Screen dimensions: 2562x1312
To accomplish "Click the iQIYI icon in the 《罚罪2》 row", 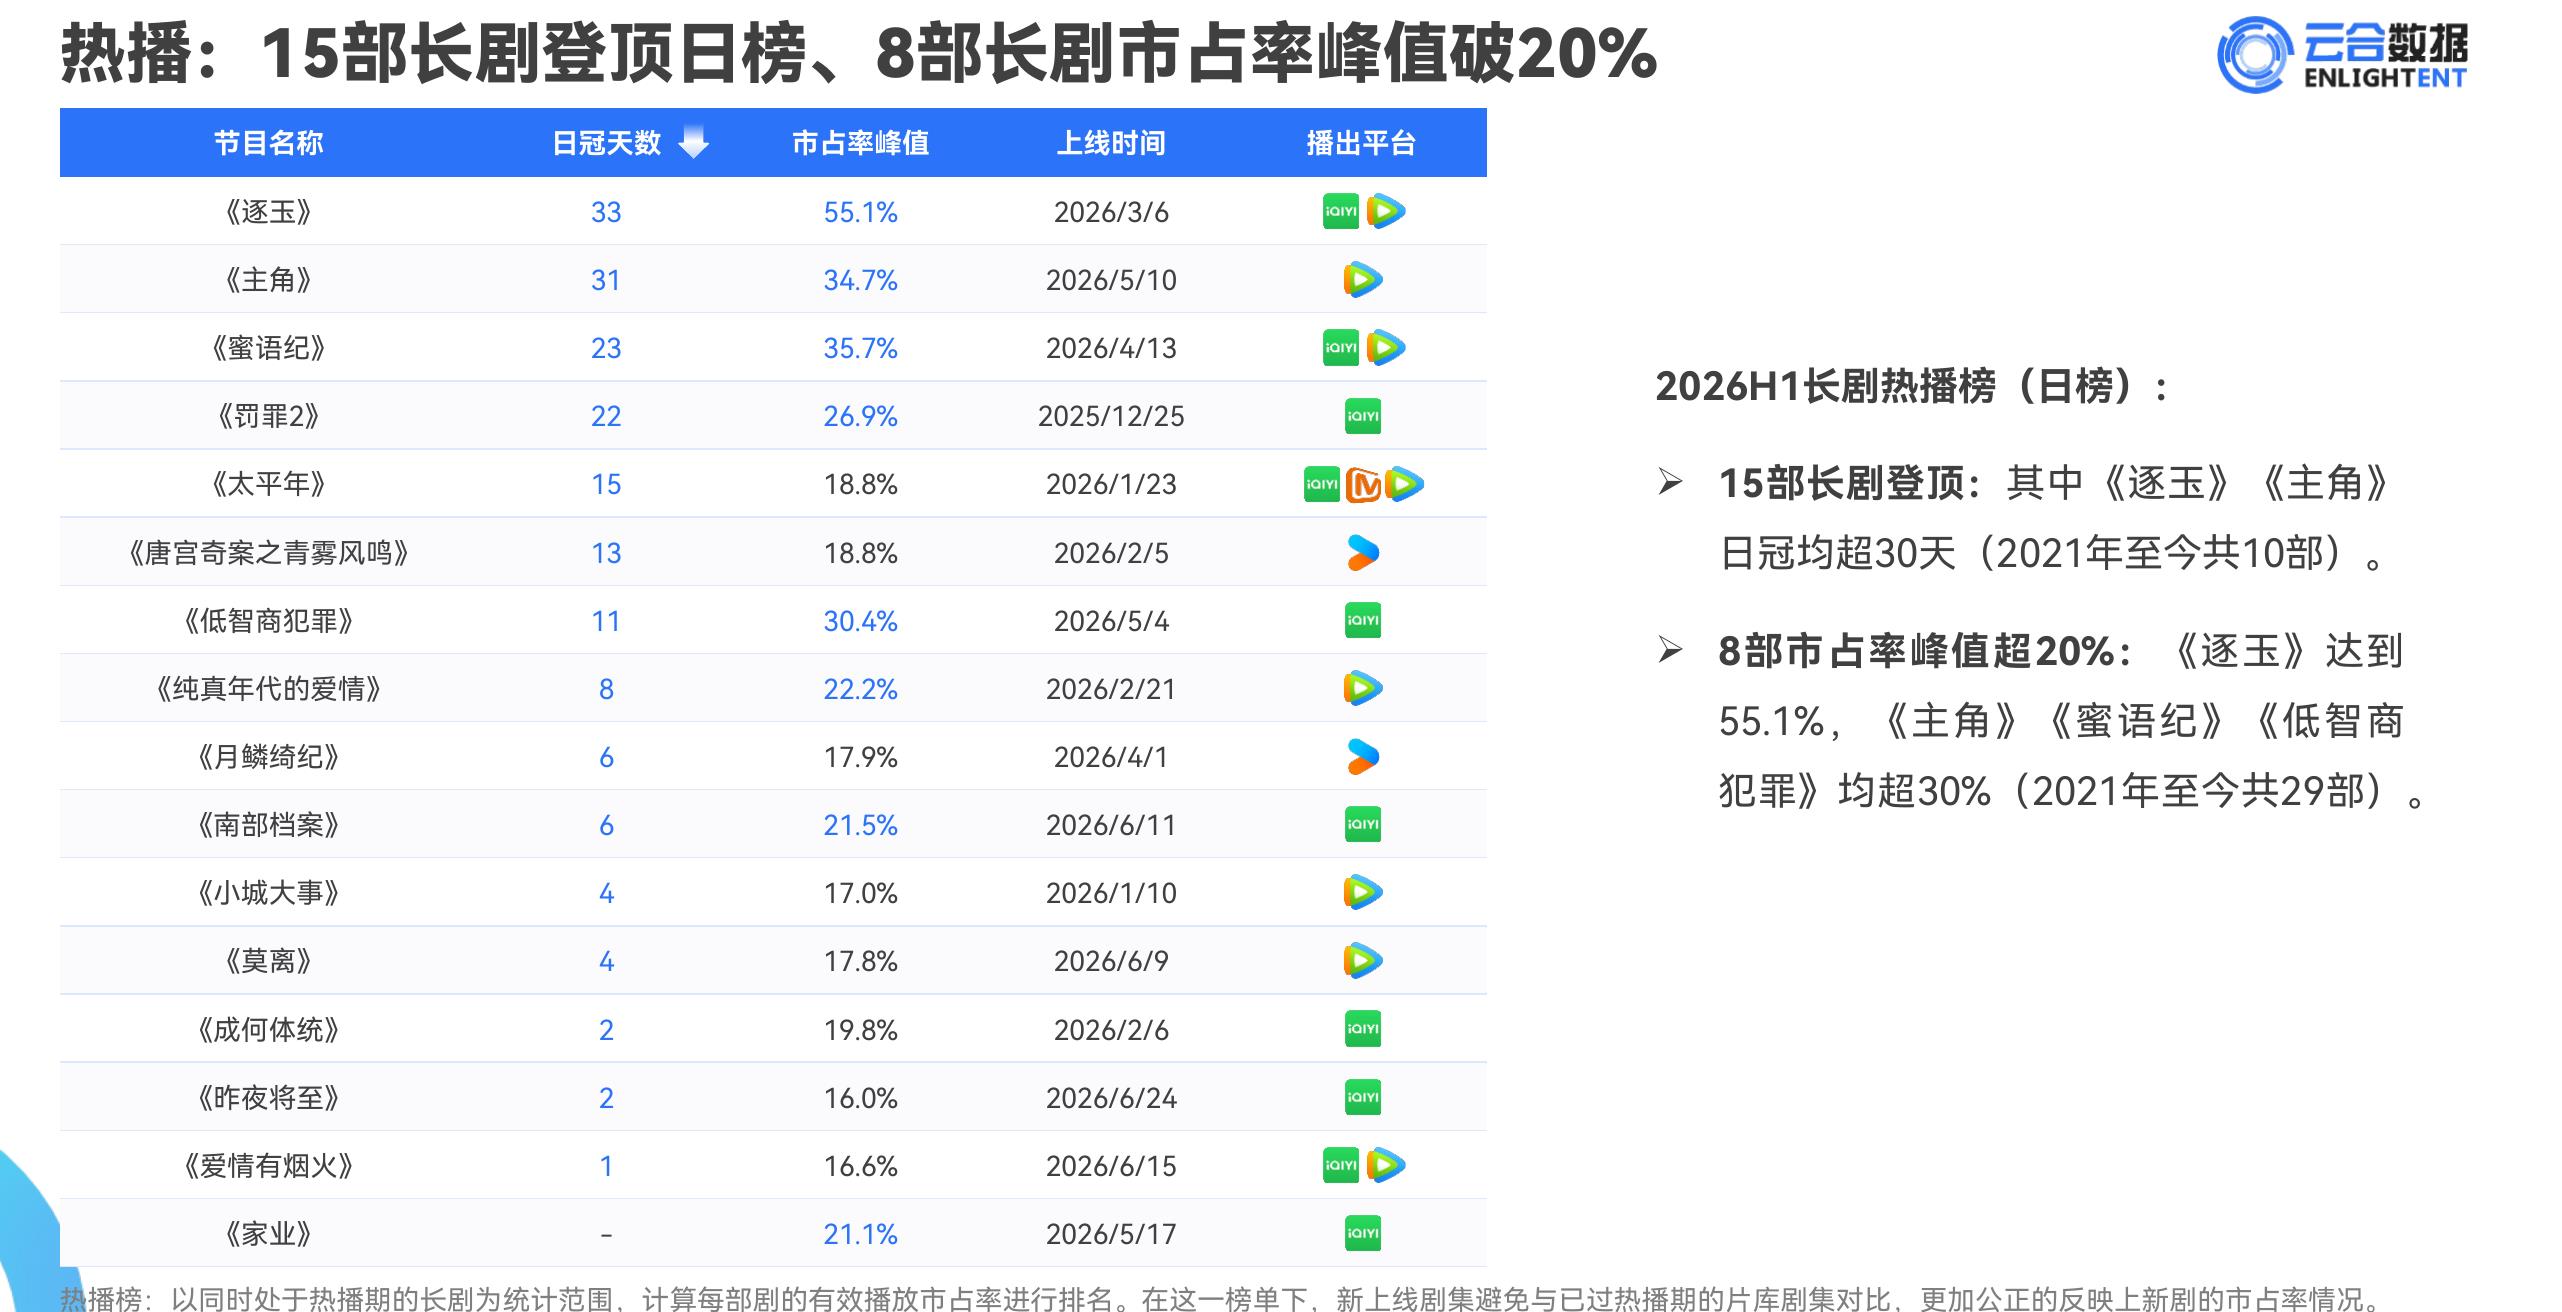I will point(1362,416).
